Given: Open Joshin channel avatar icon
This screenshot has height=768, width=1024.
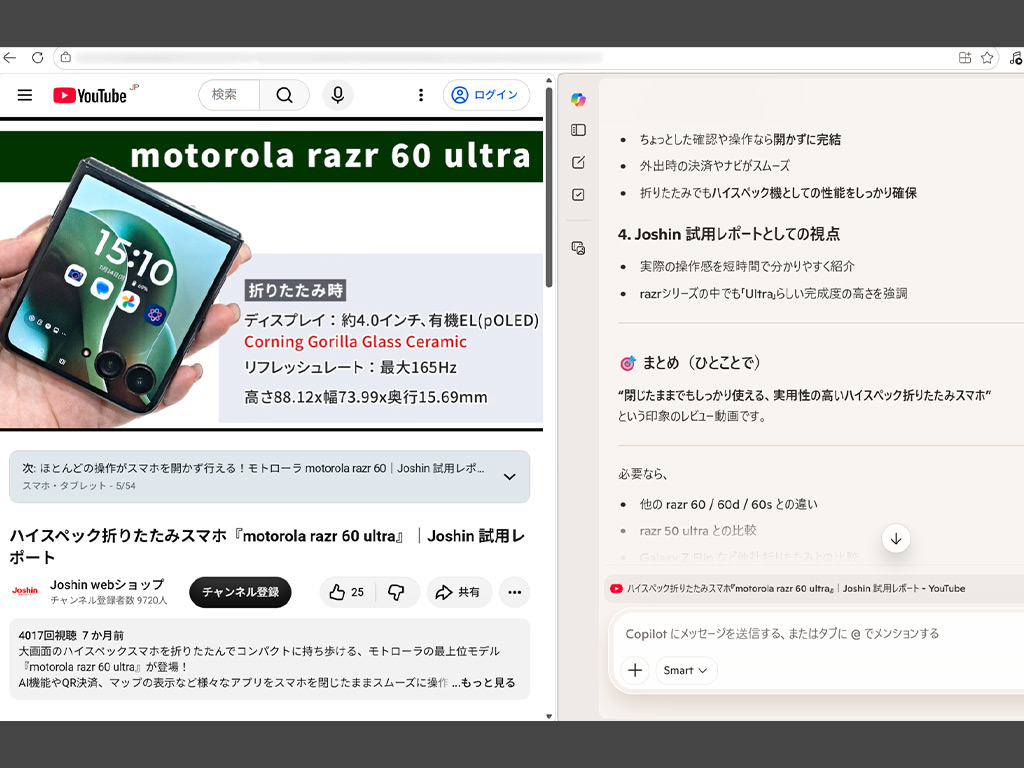Looking at the screenshot, I should click(x=25, y=591).
